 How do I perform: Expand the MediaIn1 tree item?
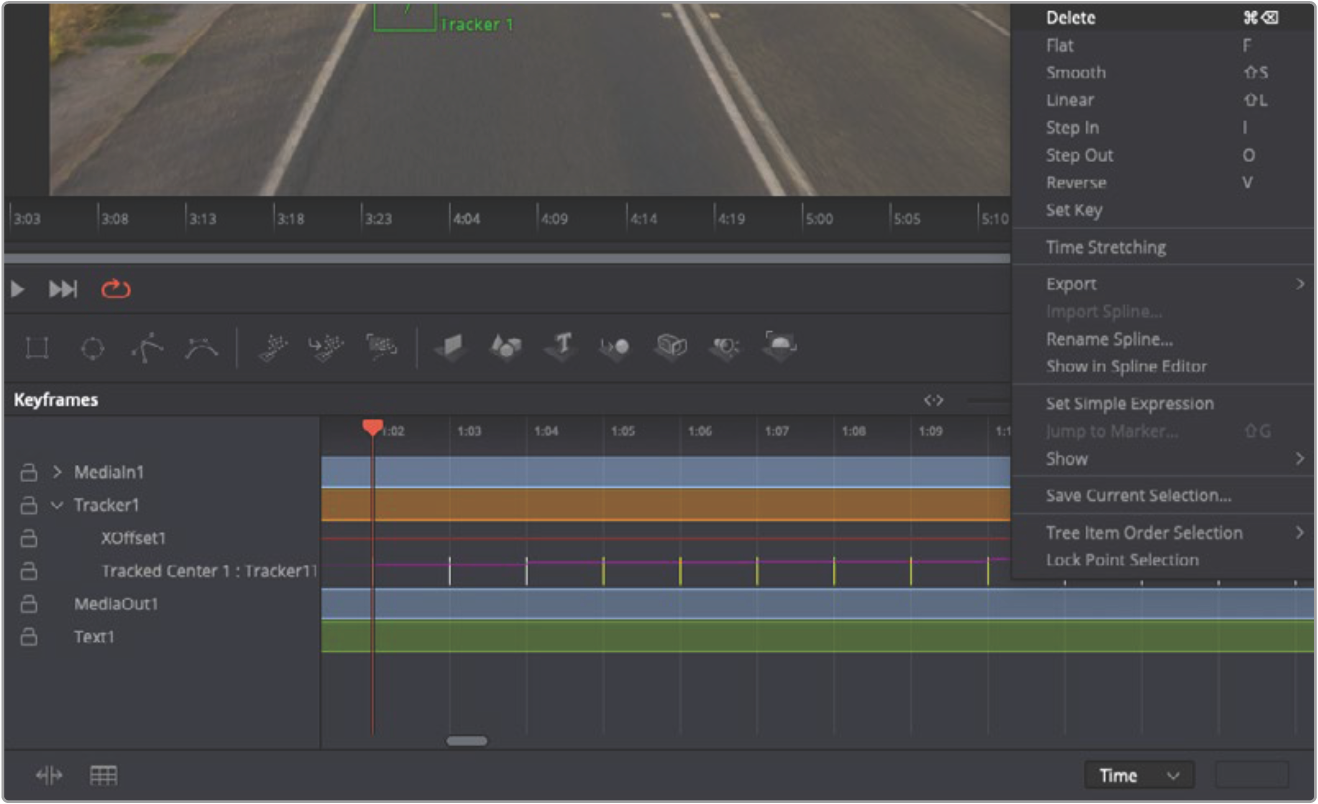(x=57, y=472)
